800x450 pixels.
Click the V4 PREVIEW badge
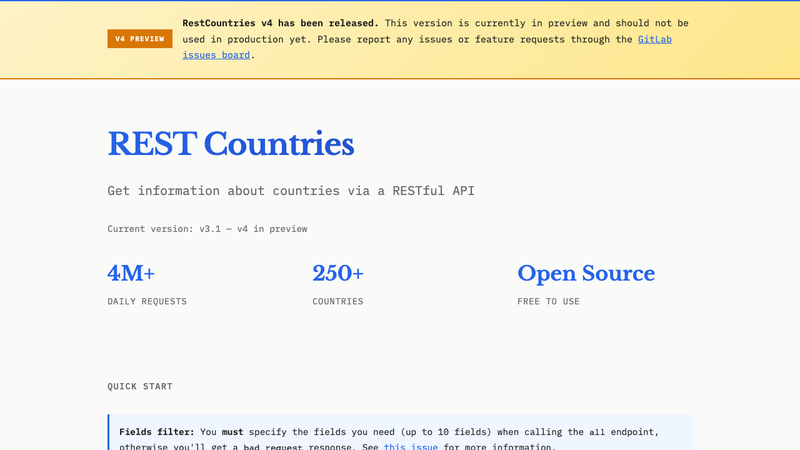tap(140, 39)
